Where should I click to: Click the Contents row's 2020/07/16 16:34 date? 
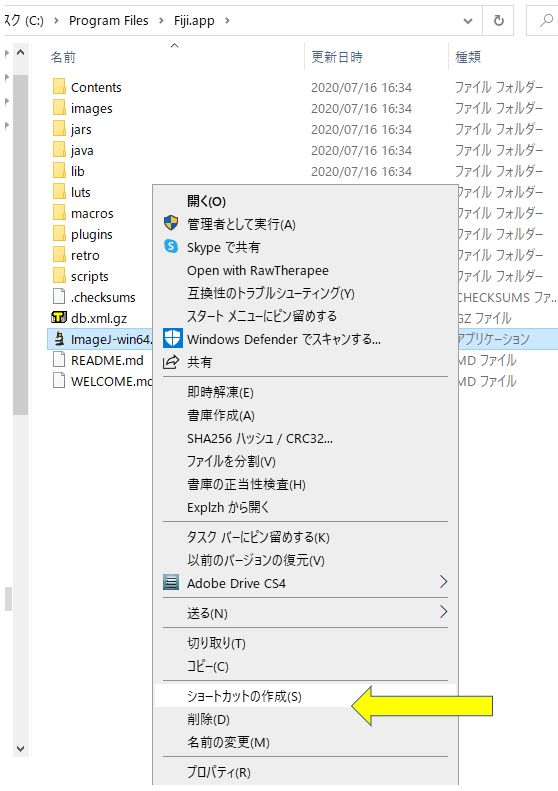[361, 87]
